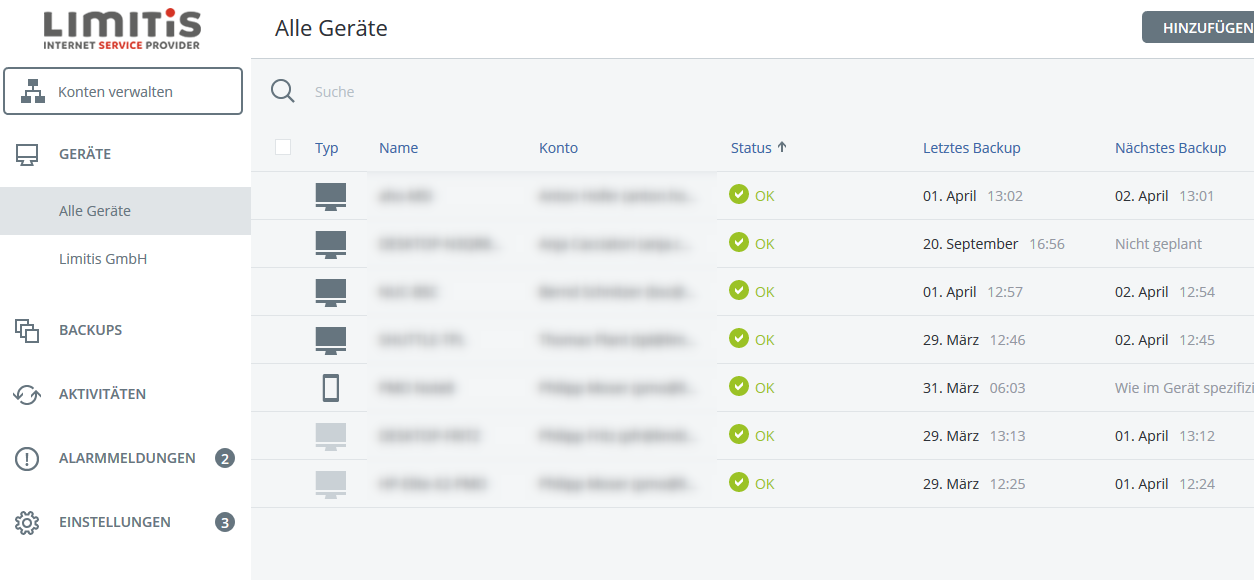Sort the table by Name column
This screenshot has width=1254, height=580.
398,148
